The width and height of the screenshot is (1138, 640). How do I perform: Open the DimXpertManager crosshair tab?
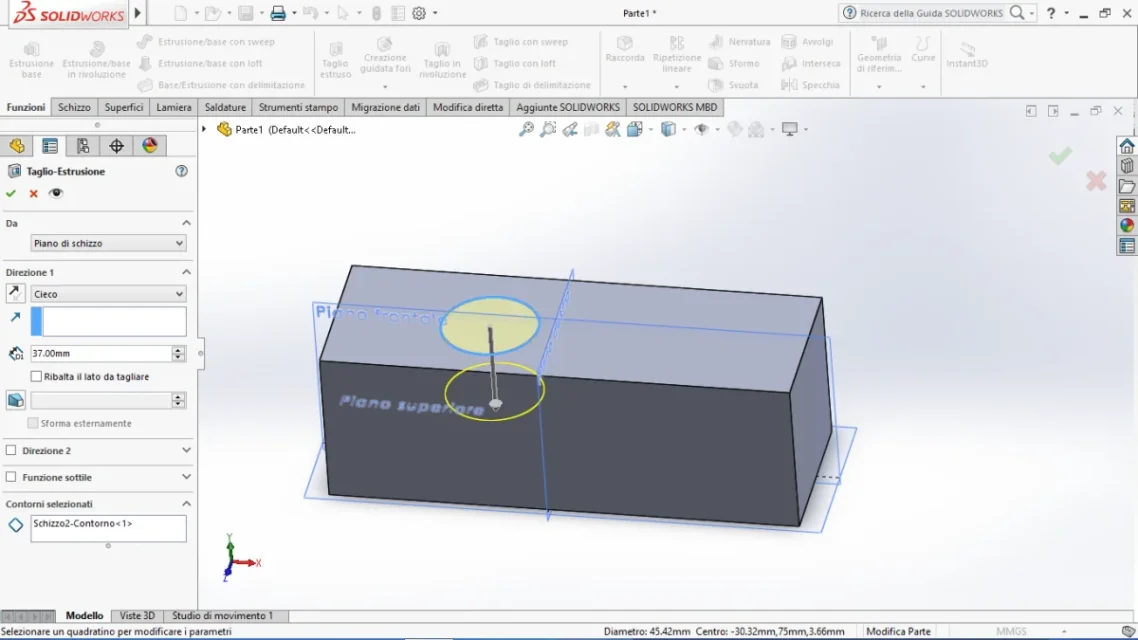pyautogui.click(x=116, y=146)
